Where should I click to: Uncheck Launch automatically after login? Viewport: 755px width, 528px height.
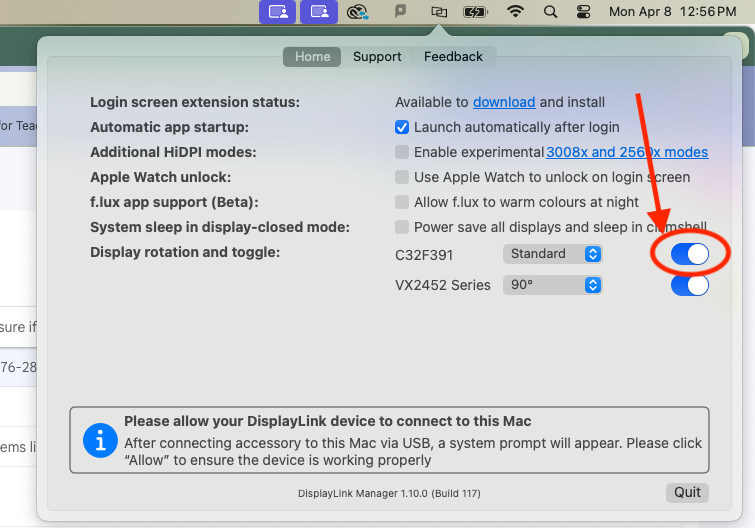[x=402, y=127]
